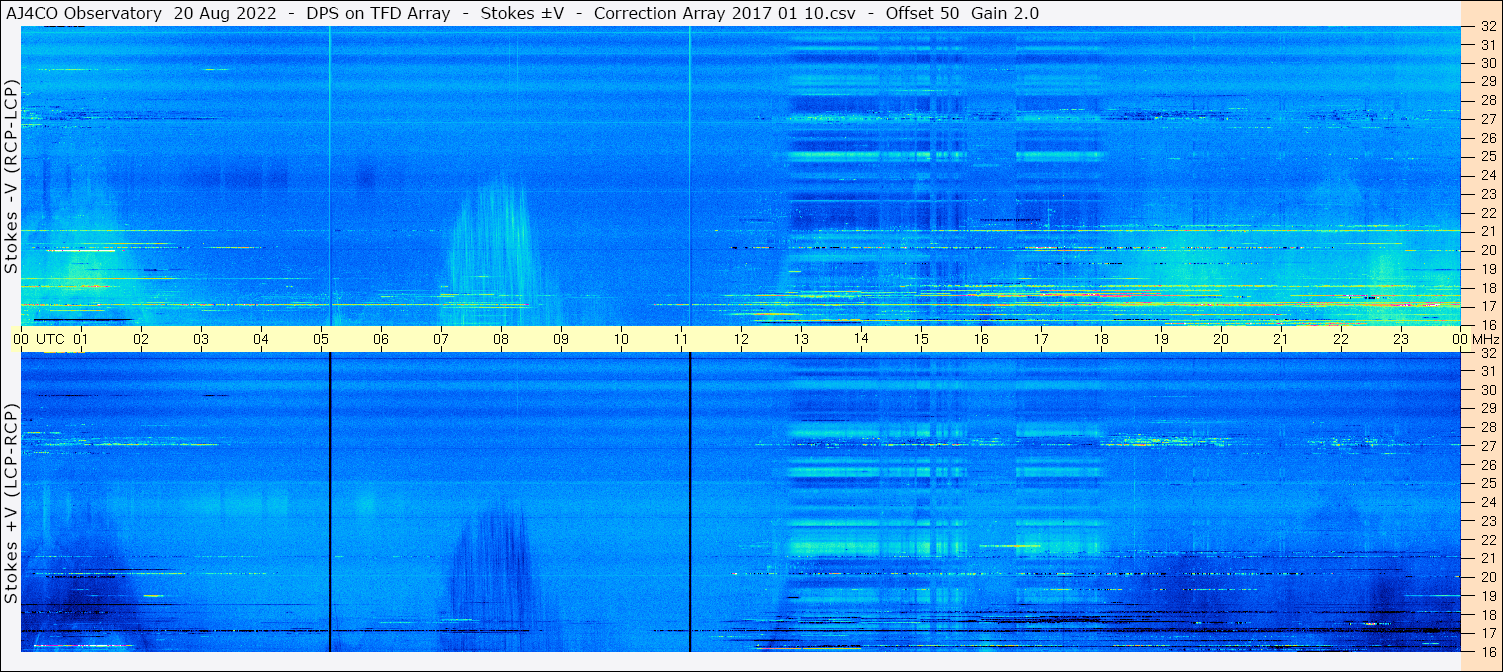This screenshot has width=1503, height=672.
Task: Click the 05 hour tick on the time axis
Action: coord(321,339)
